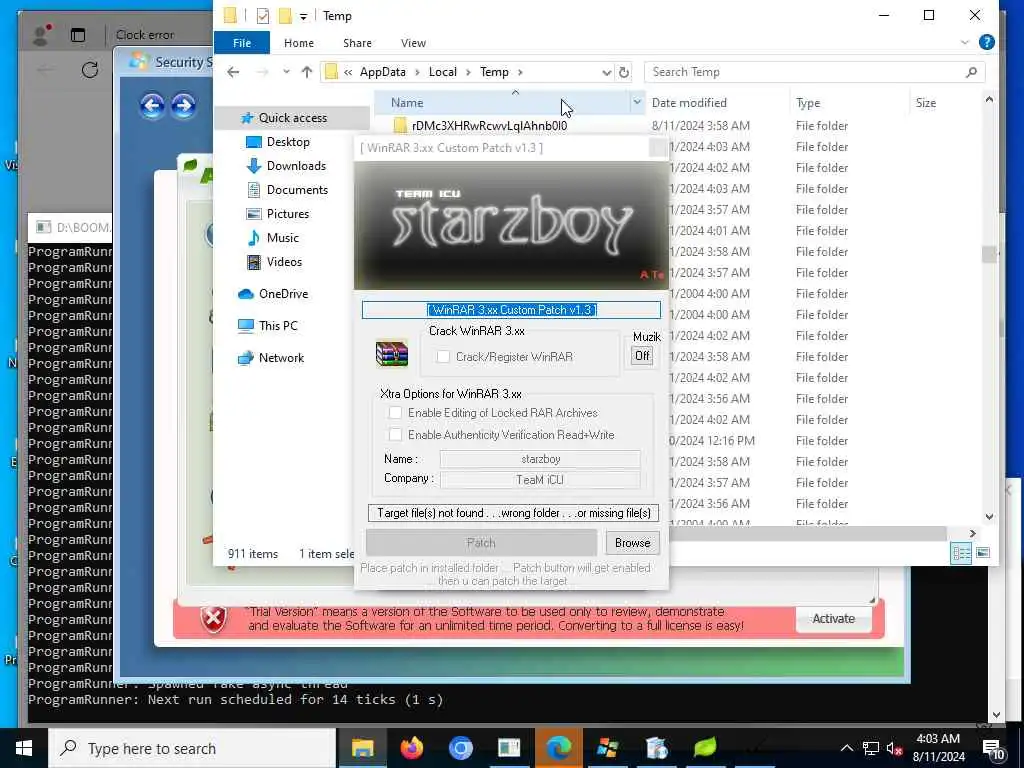
Task: Refresh the Temp folder view
Action: coord(624,72)
